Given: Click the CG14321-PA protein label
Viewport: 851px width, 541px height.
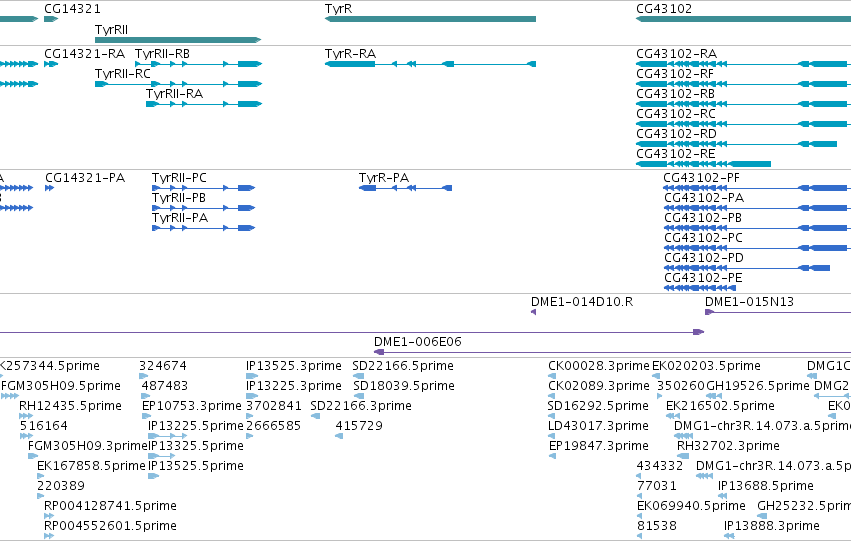Looking at the screenshot, I should 85,178.
